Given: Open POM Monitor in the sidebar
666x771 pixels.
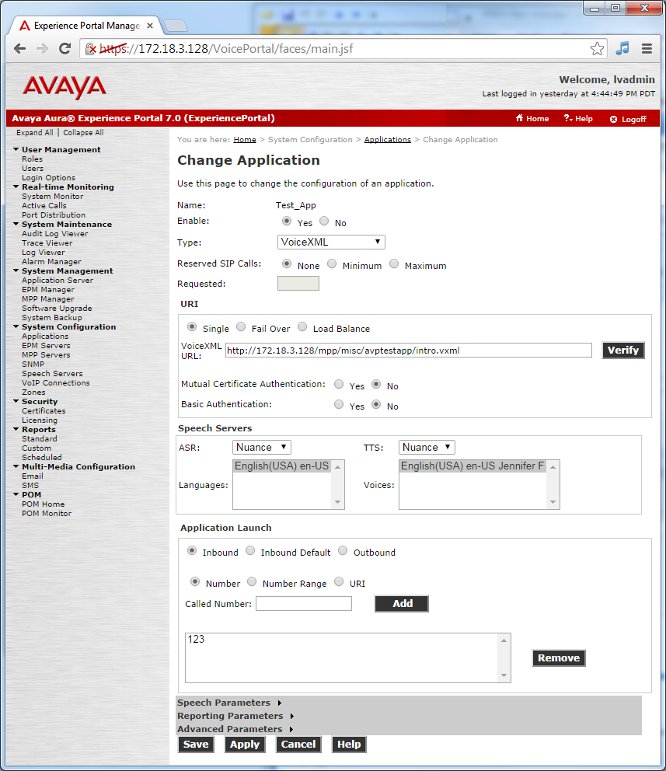Looking at the screenshot, I should pos(47,513).
